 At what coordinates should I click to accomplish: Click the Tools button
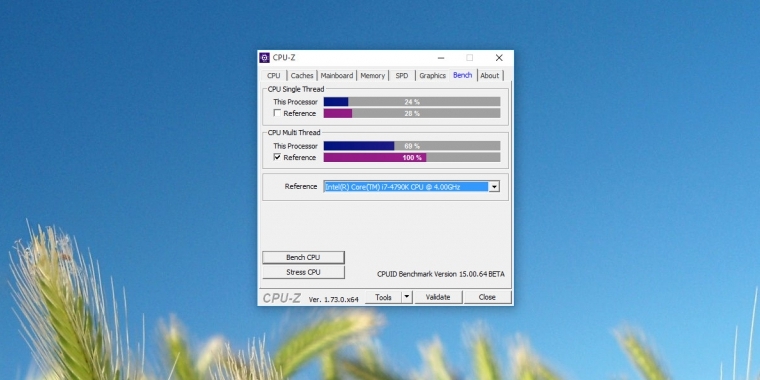(x=383, y=298)
